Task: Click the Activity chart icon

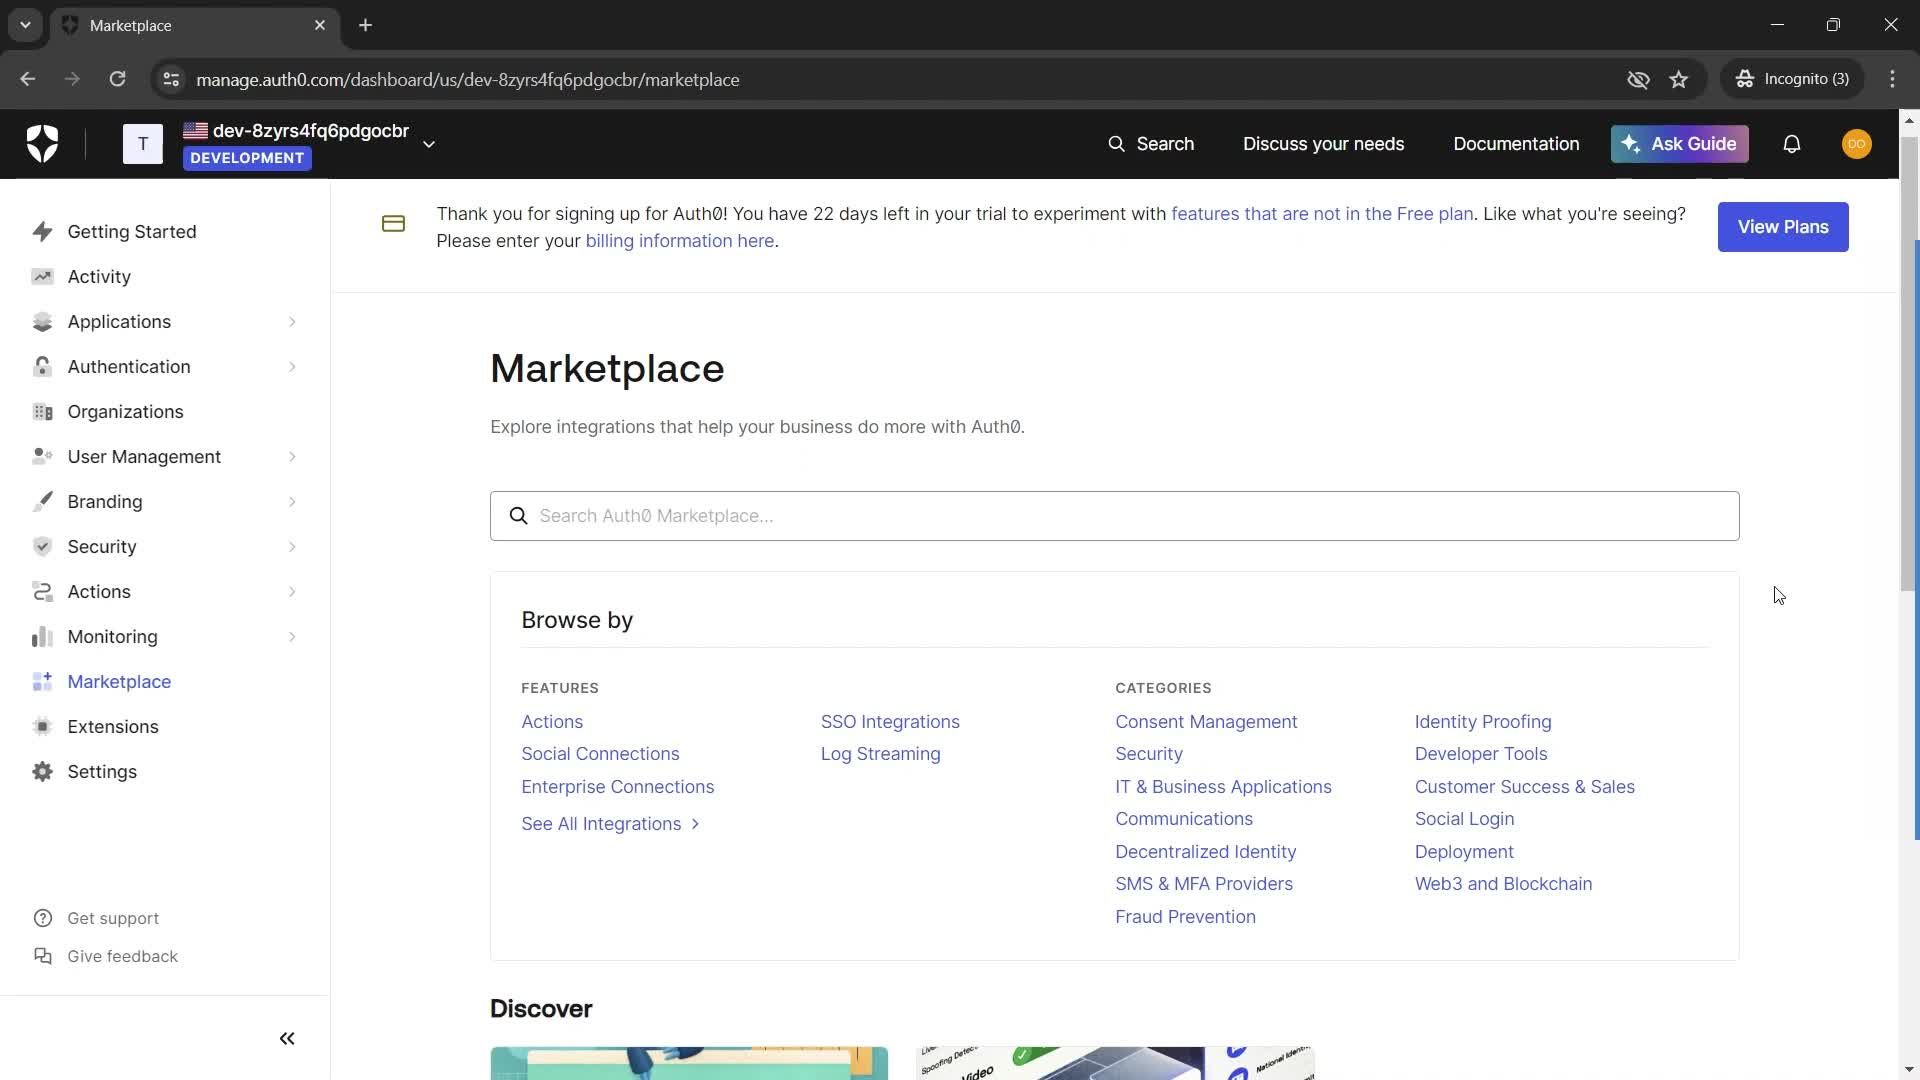Action: 42,277
